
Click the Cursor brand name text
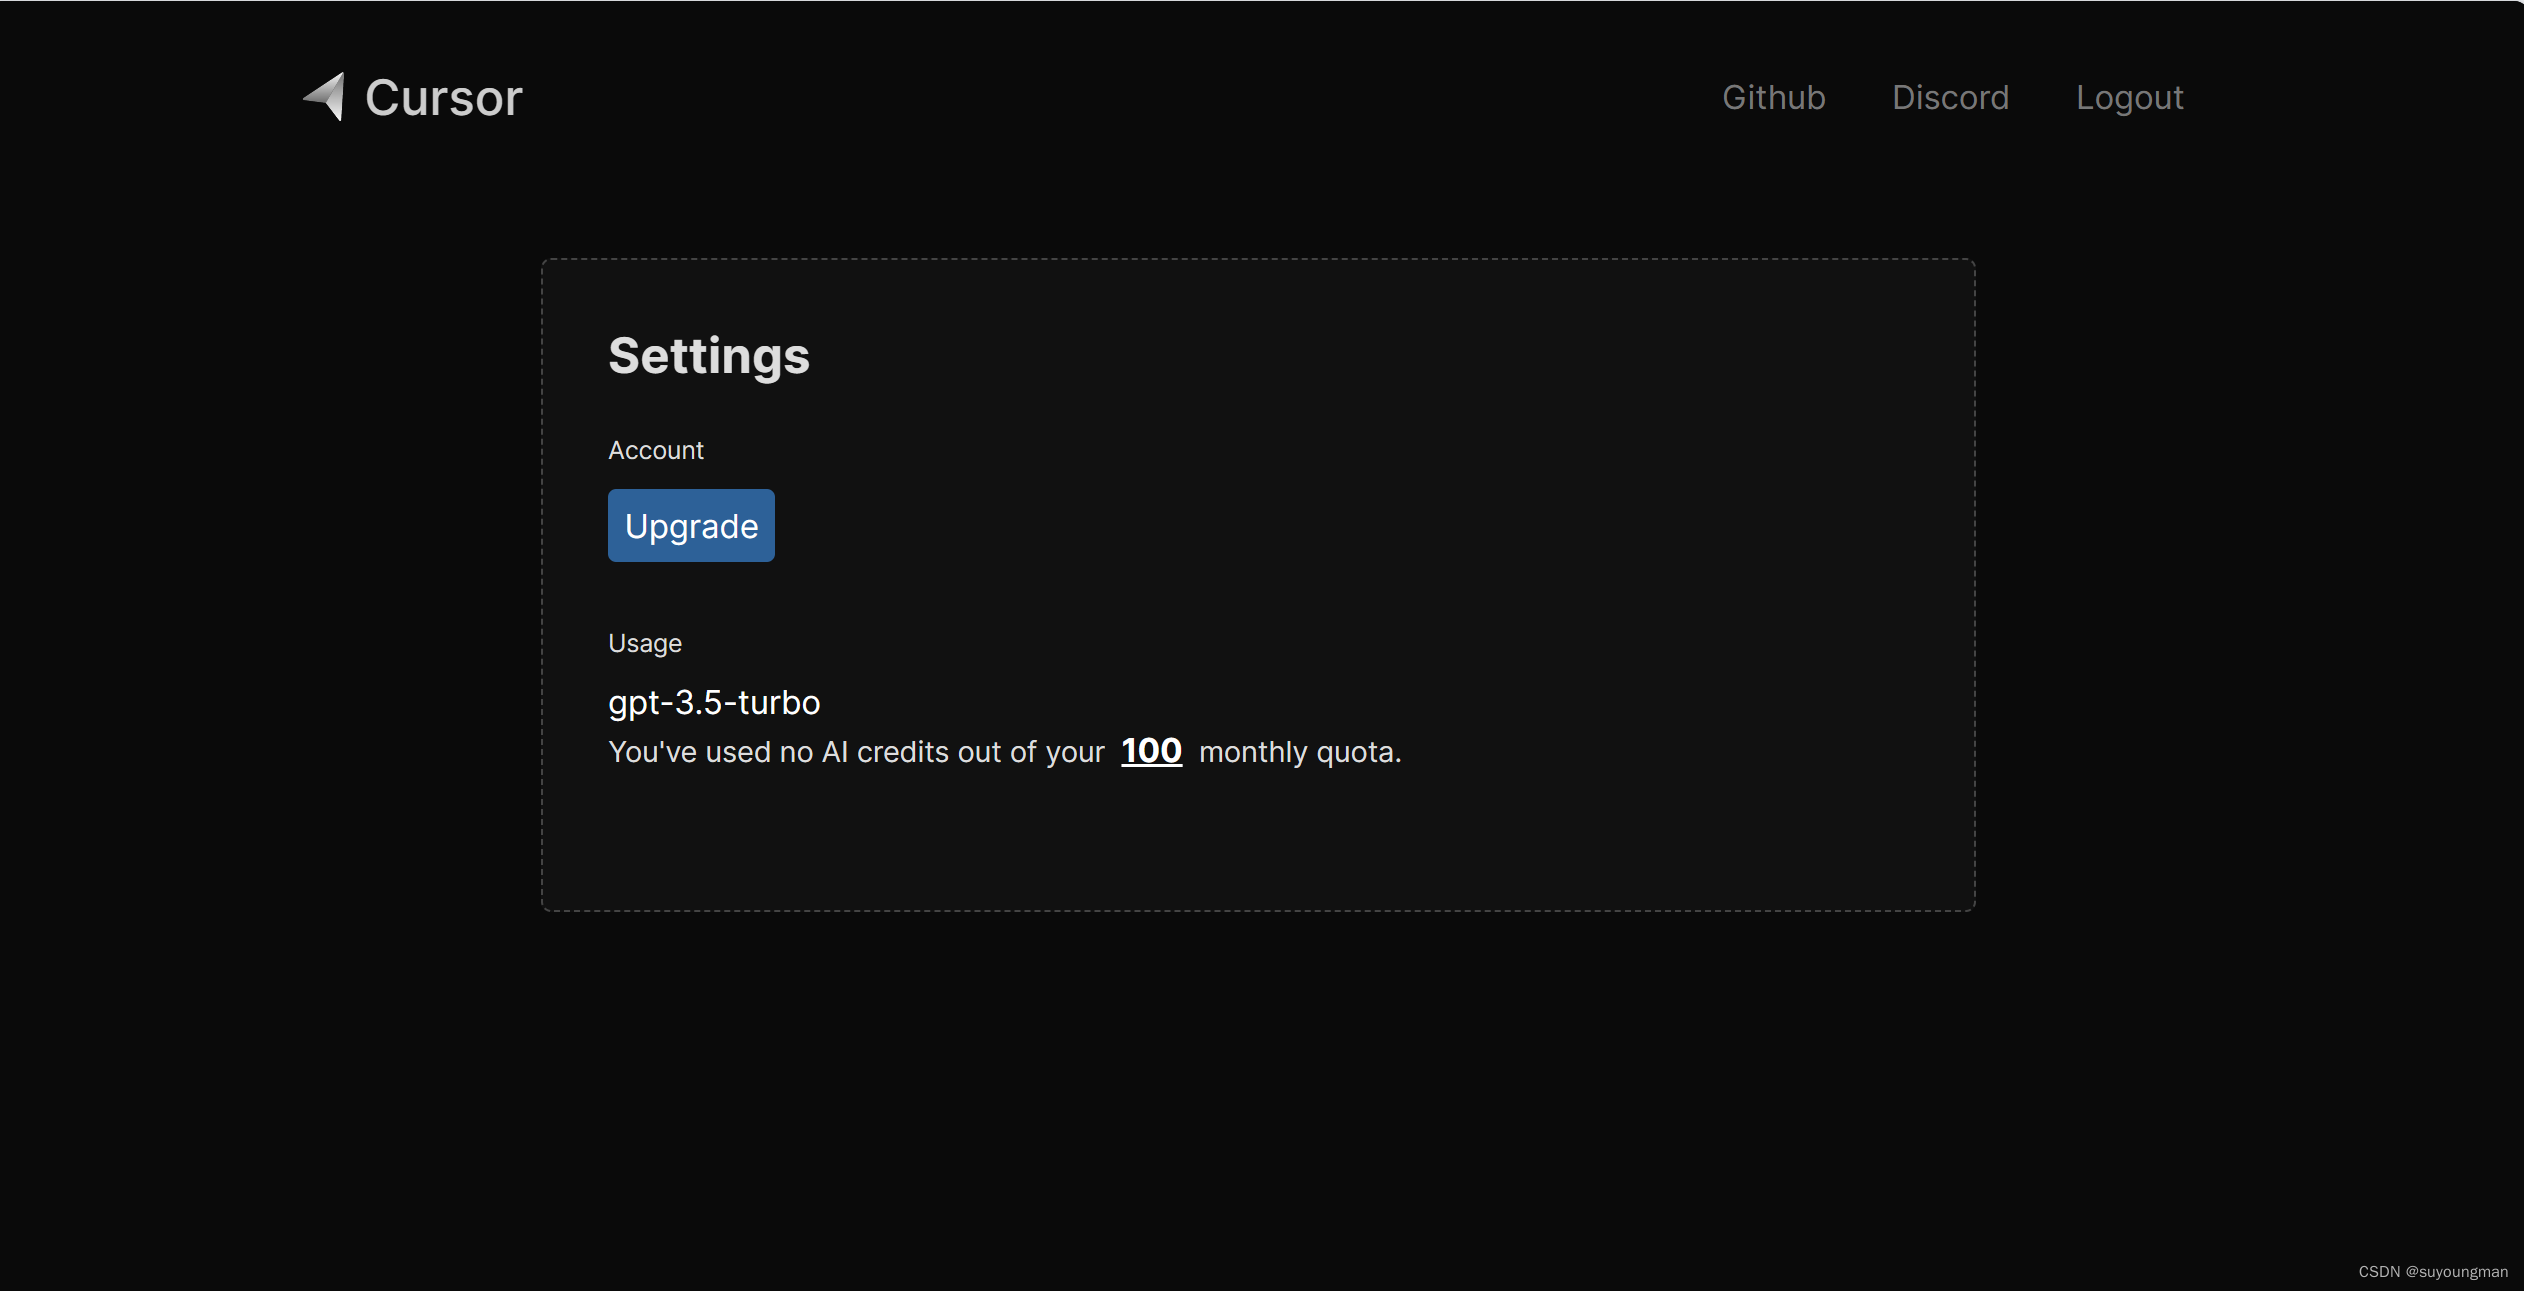443,98
